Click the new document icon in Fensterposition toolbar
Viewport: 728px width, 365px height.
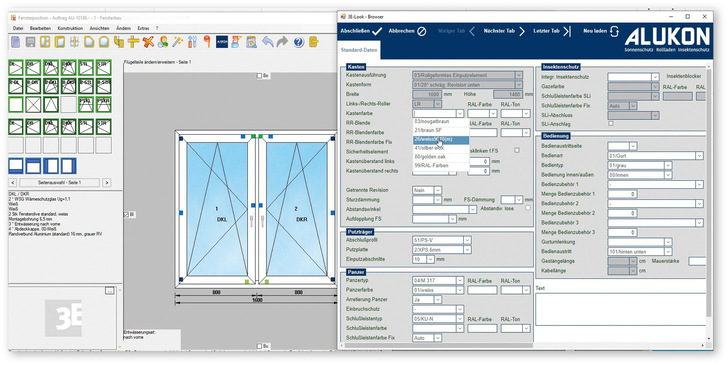15,42
